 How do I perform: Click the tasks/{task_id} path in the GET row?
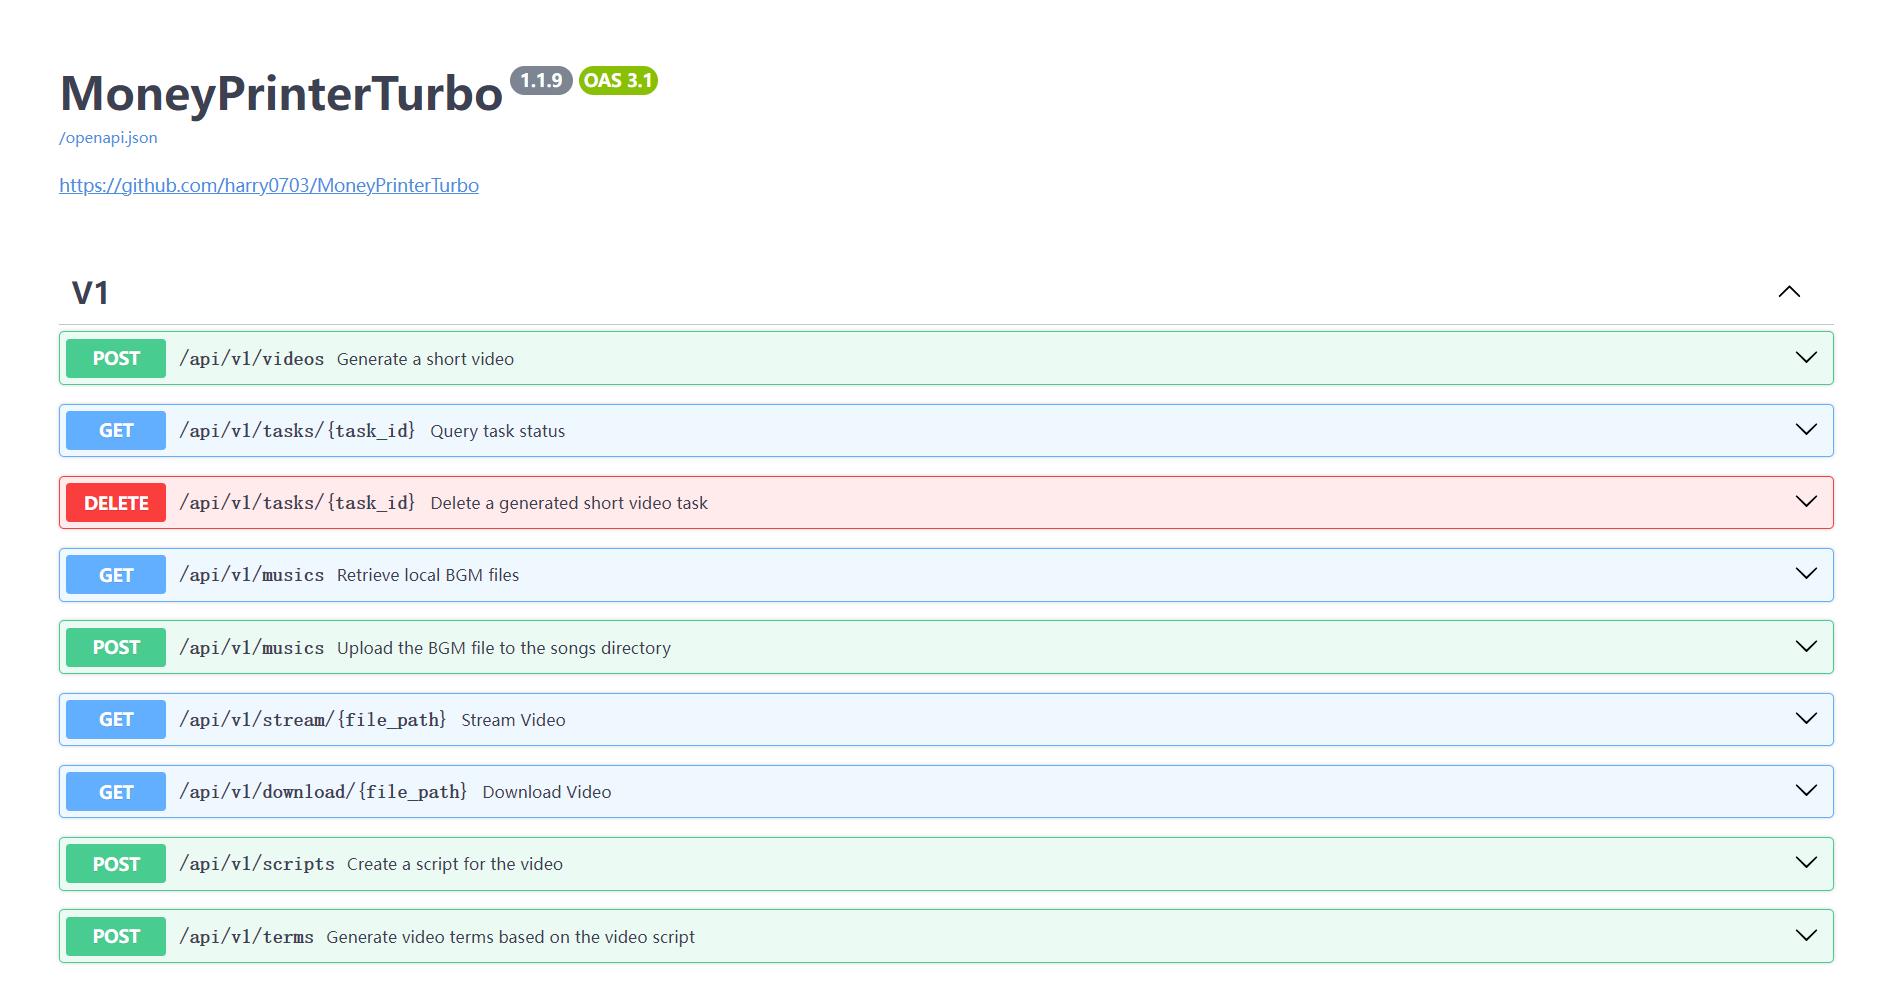pyautogui.click(x=297, y=431)
